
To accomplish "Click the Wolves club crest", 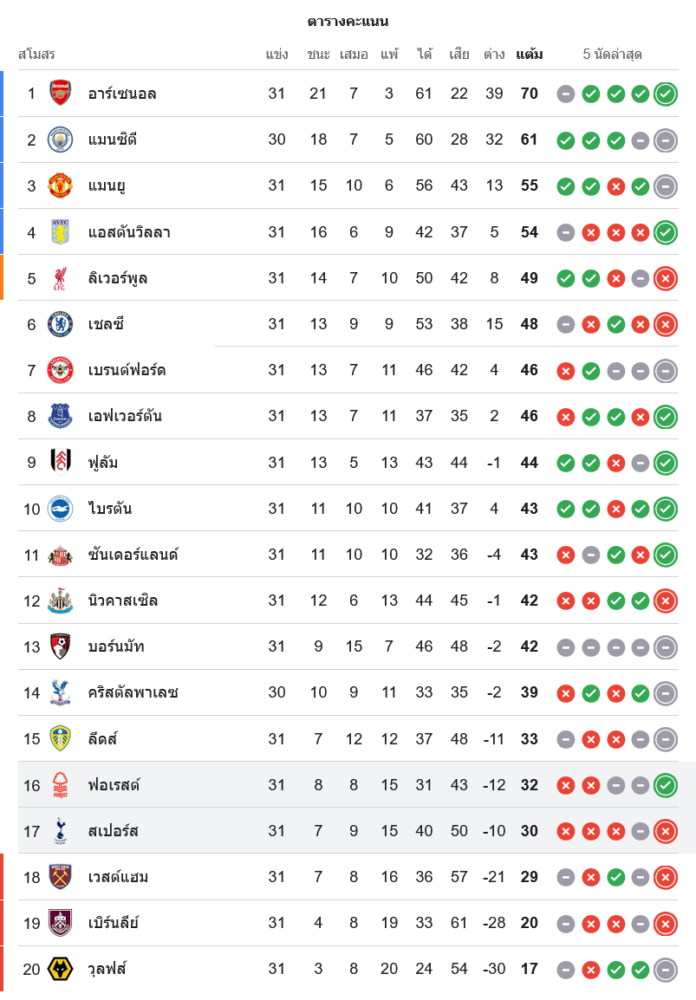I will 61,968.
